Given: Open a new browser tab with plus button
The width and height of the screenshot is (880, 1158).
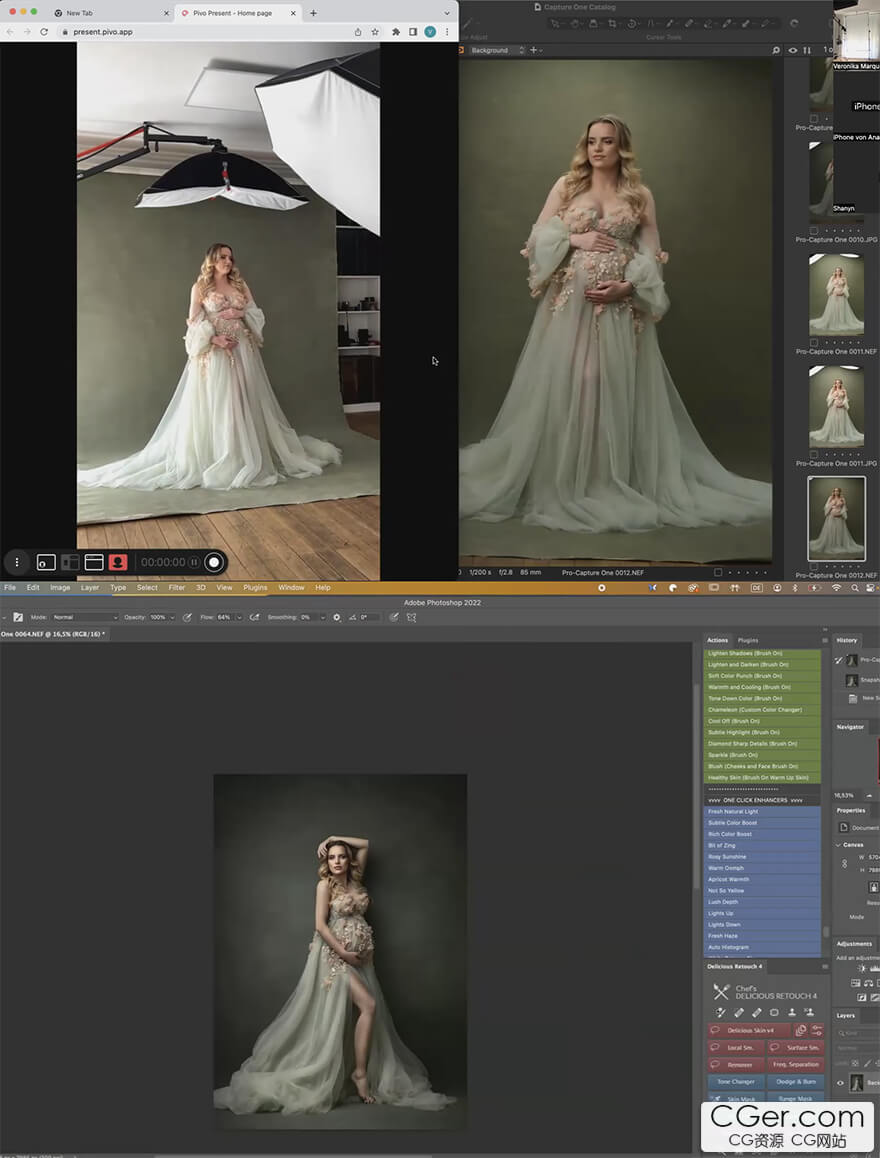Looking at the screenshot, I should [314, 13].
